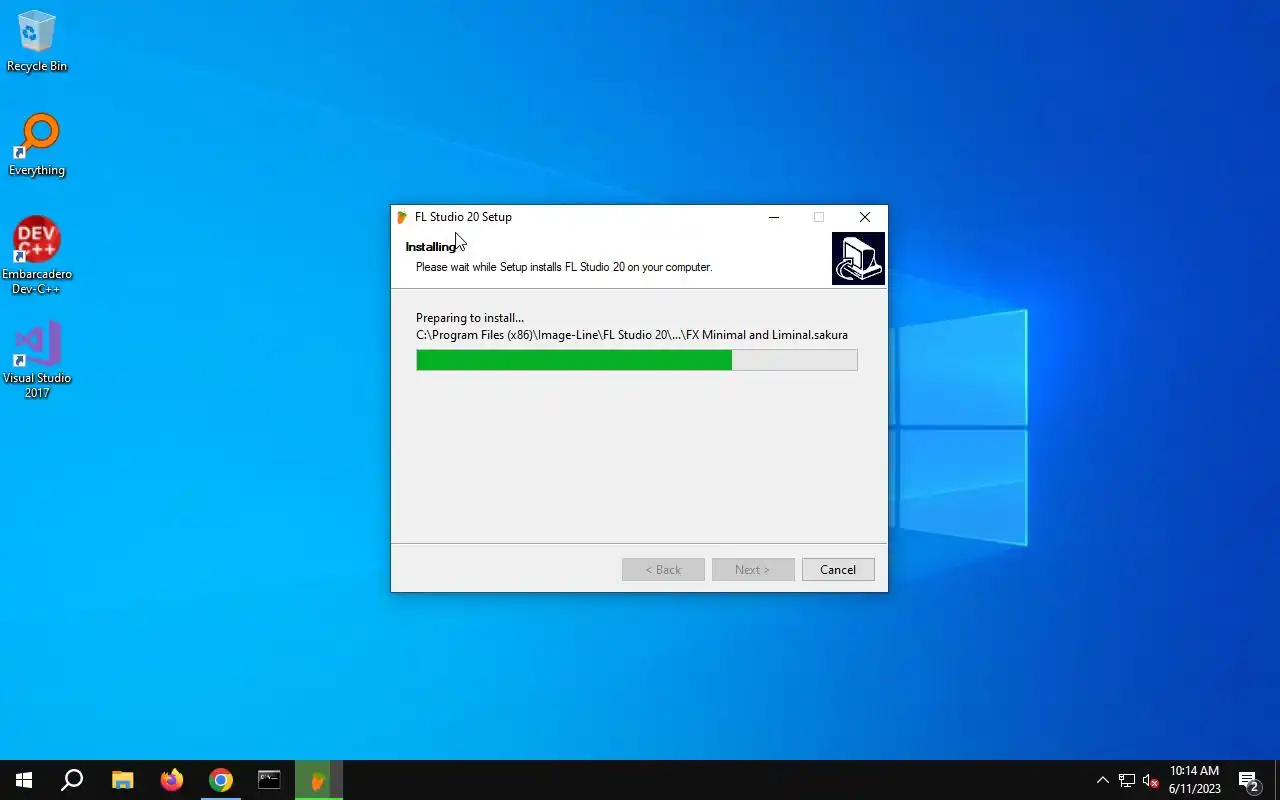Click the installer computer graphic in the setup header
Image resolution: width=1280 pixels, height=800 pixels.
coord(858,258)
